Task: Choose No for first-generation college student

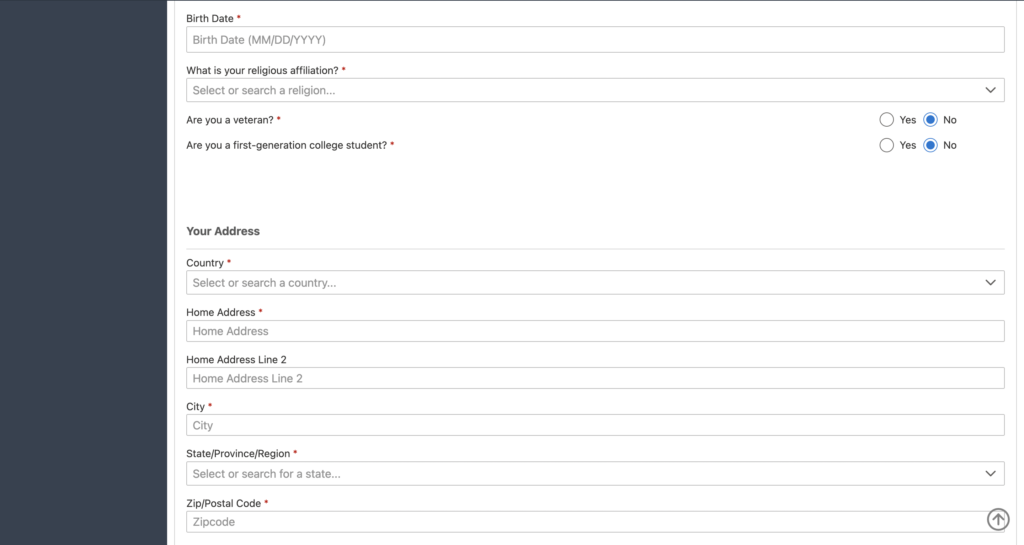Action: pos(930,145)
